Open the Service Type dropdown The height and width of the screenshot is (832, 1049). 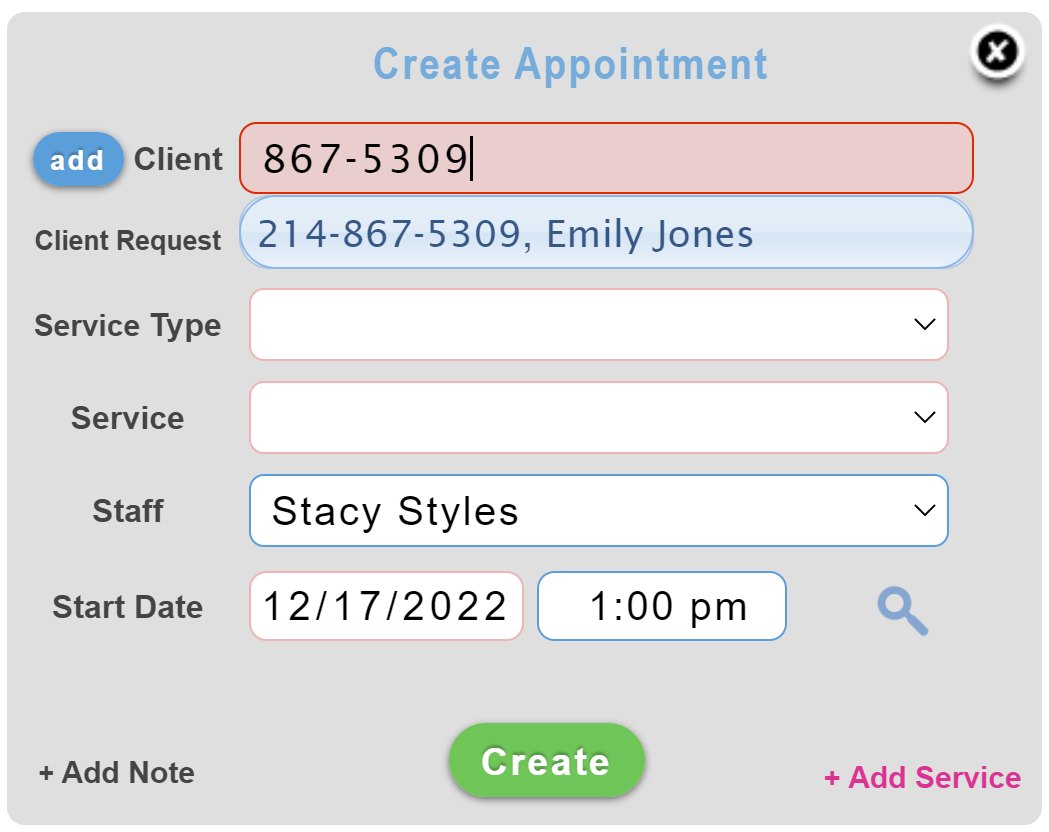point(599,324)
